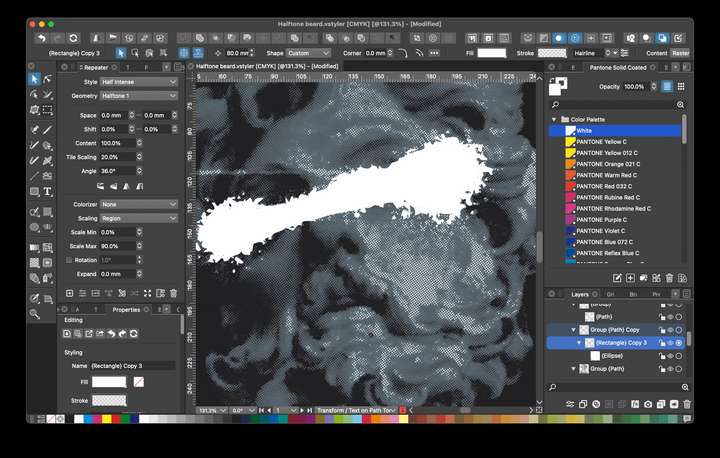Open the Layers tab
This screenshot has width=720, height=458.
pos(581,295)
